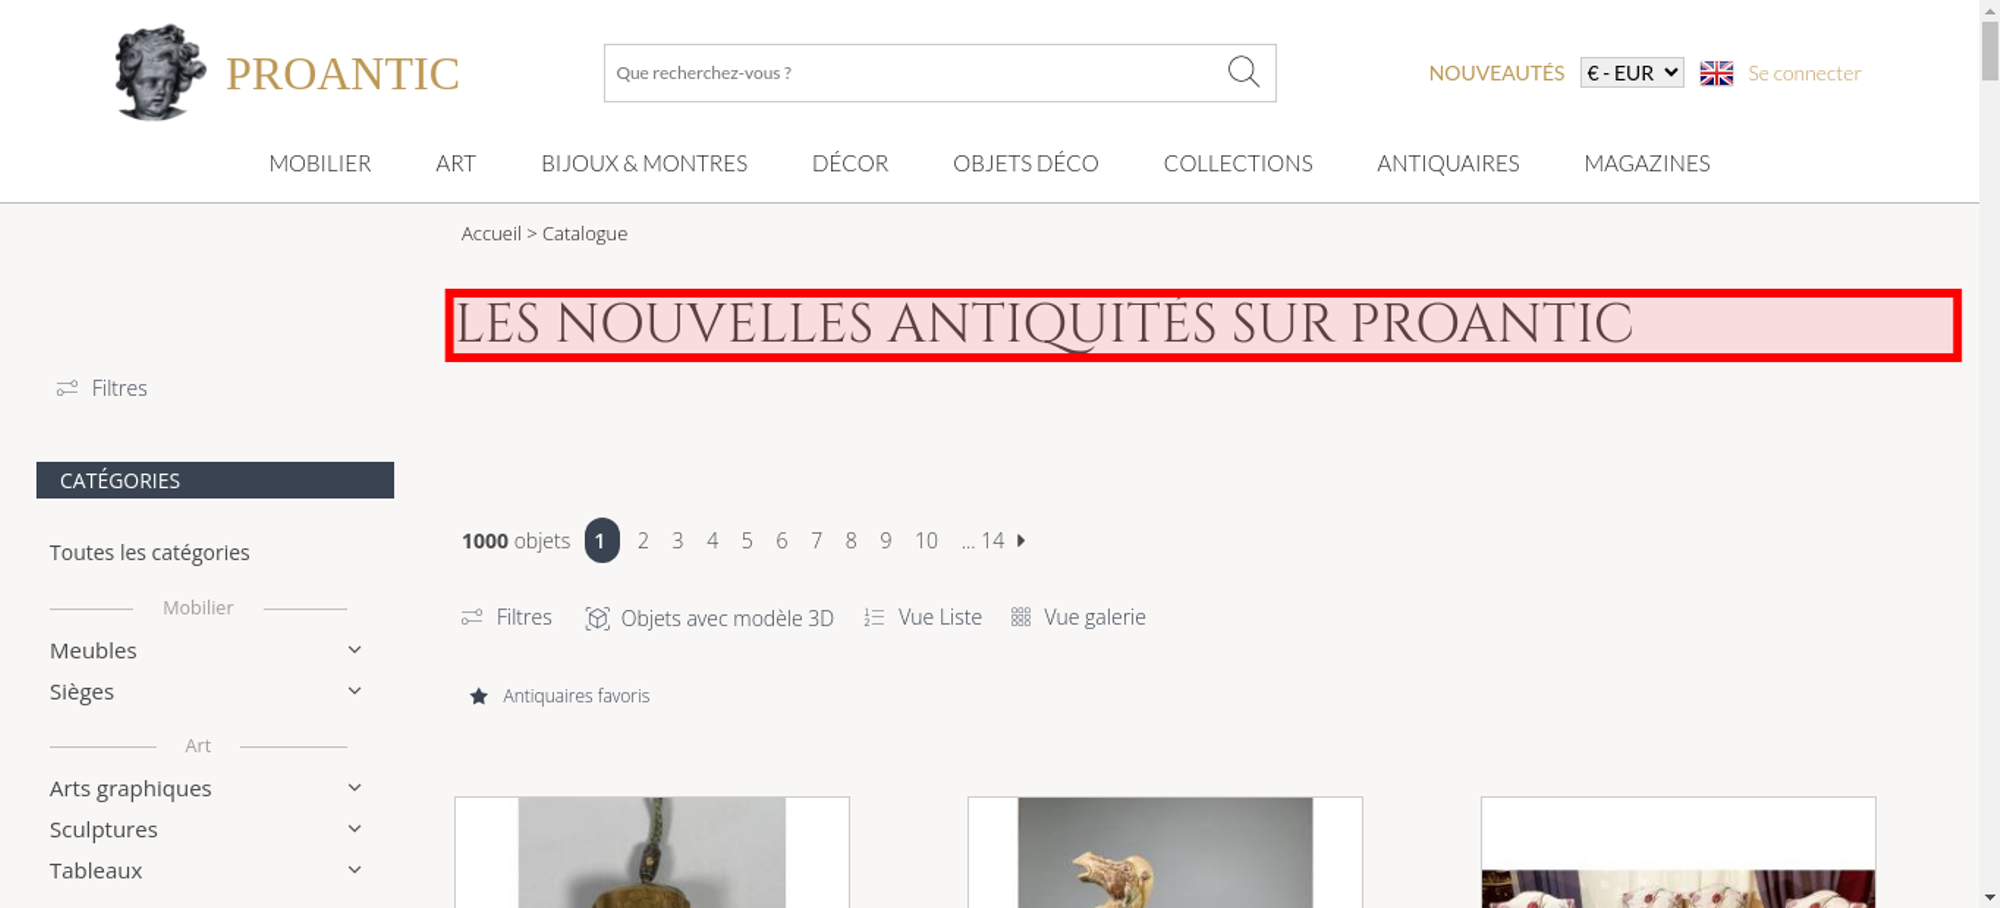Image resolution: width=2000 pixels, height=908 pixels.
Task: Click the magnifying glass search icon
Action: tap(1243, 72)
